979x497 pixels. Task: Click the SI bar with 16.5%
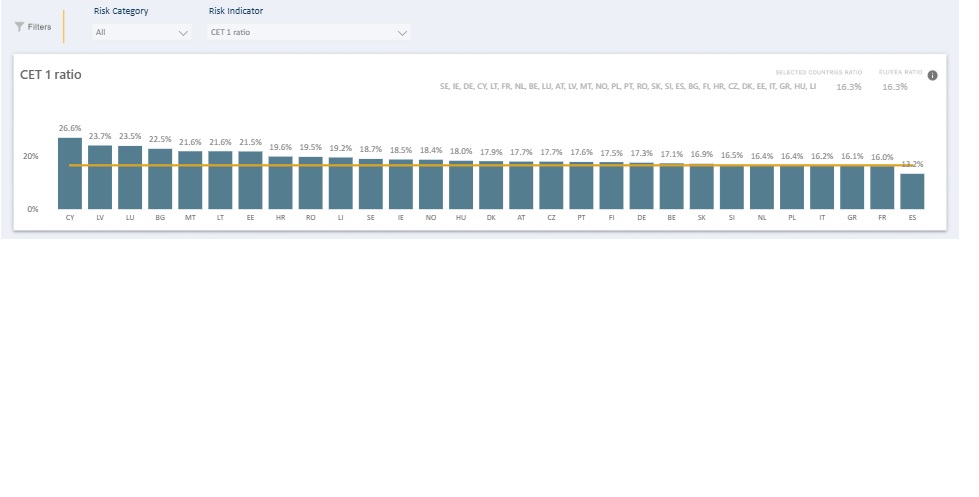pyautogui.click(x=732, y=187)
